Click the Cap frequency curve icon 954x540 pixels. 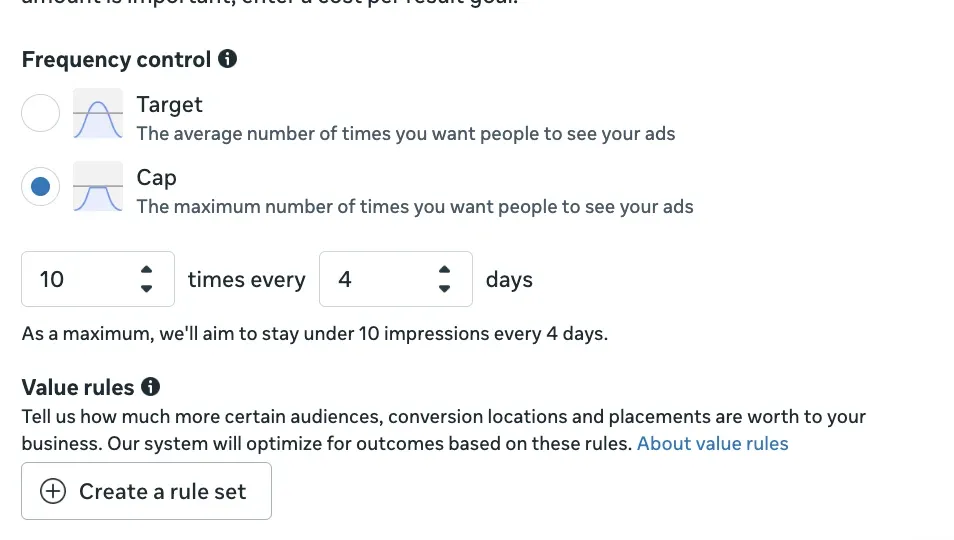(98, 187)
